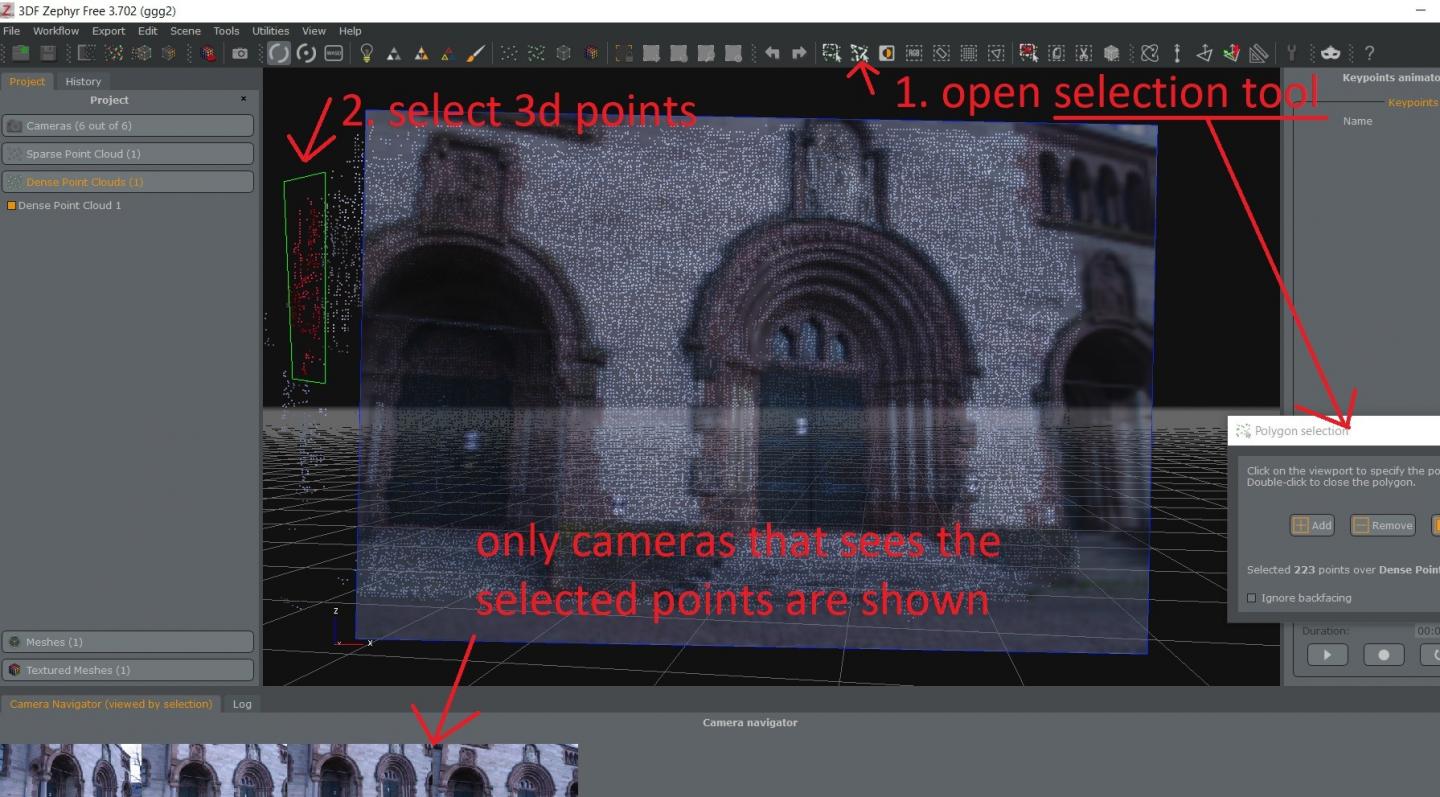Toggle the lightbulb lighting icon

(367, 53)
